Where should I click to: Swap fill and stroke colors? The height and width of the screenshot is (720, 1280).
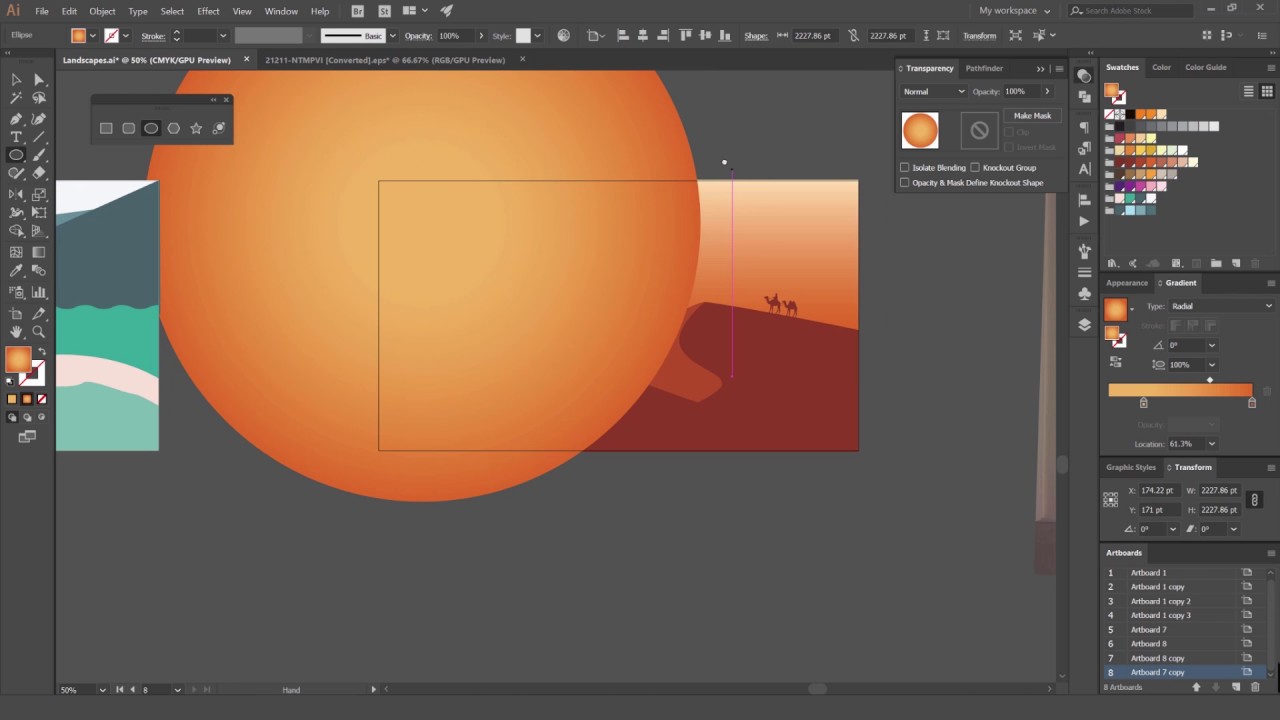click(41, 352)
